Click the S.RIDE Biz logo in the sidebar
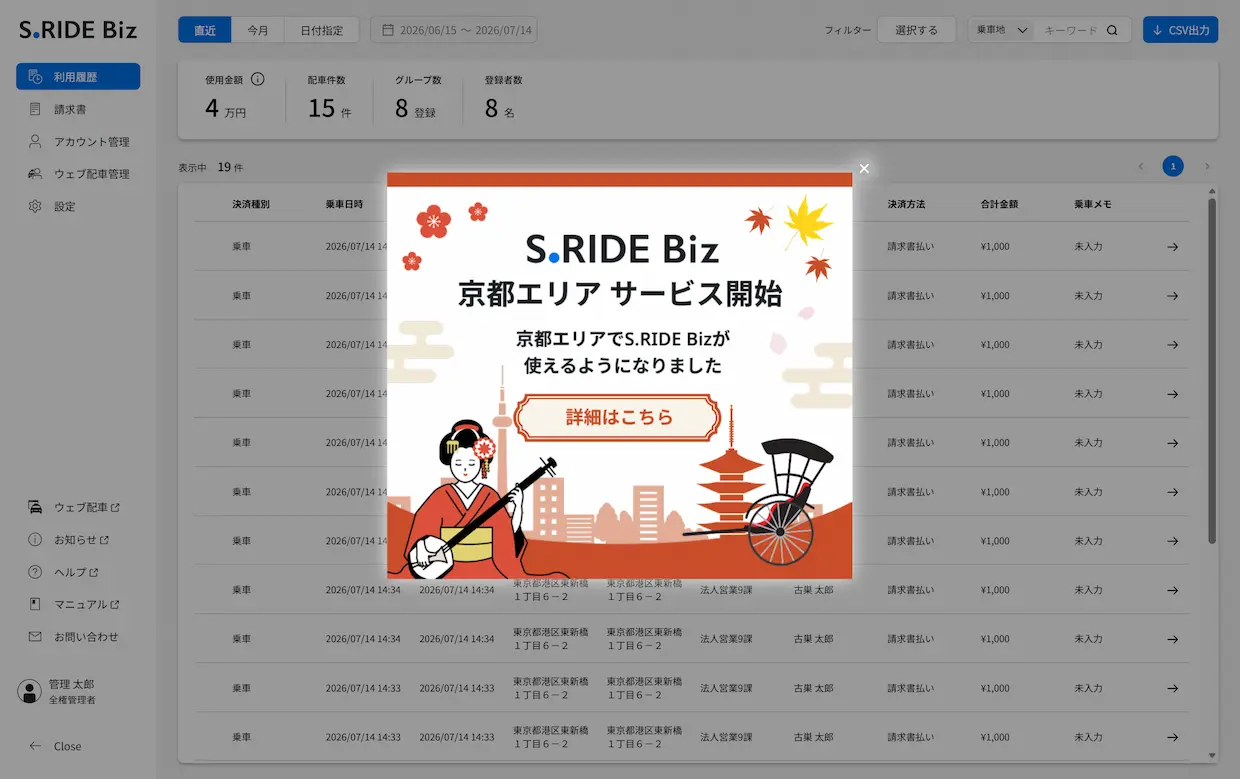Image resolution: width=1240 pixels, height=779 pixels. 78,30
